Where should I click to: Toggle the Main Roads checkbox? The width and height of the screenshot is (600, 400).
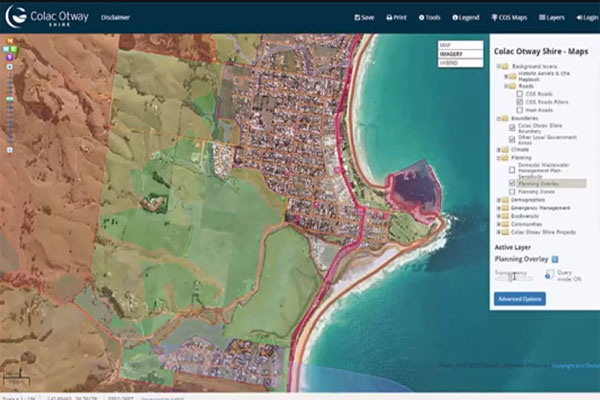520,110
